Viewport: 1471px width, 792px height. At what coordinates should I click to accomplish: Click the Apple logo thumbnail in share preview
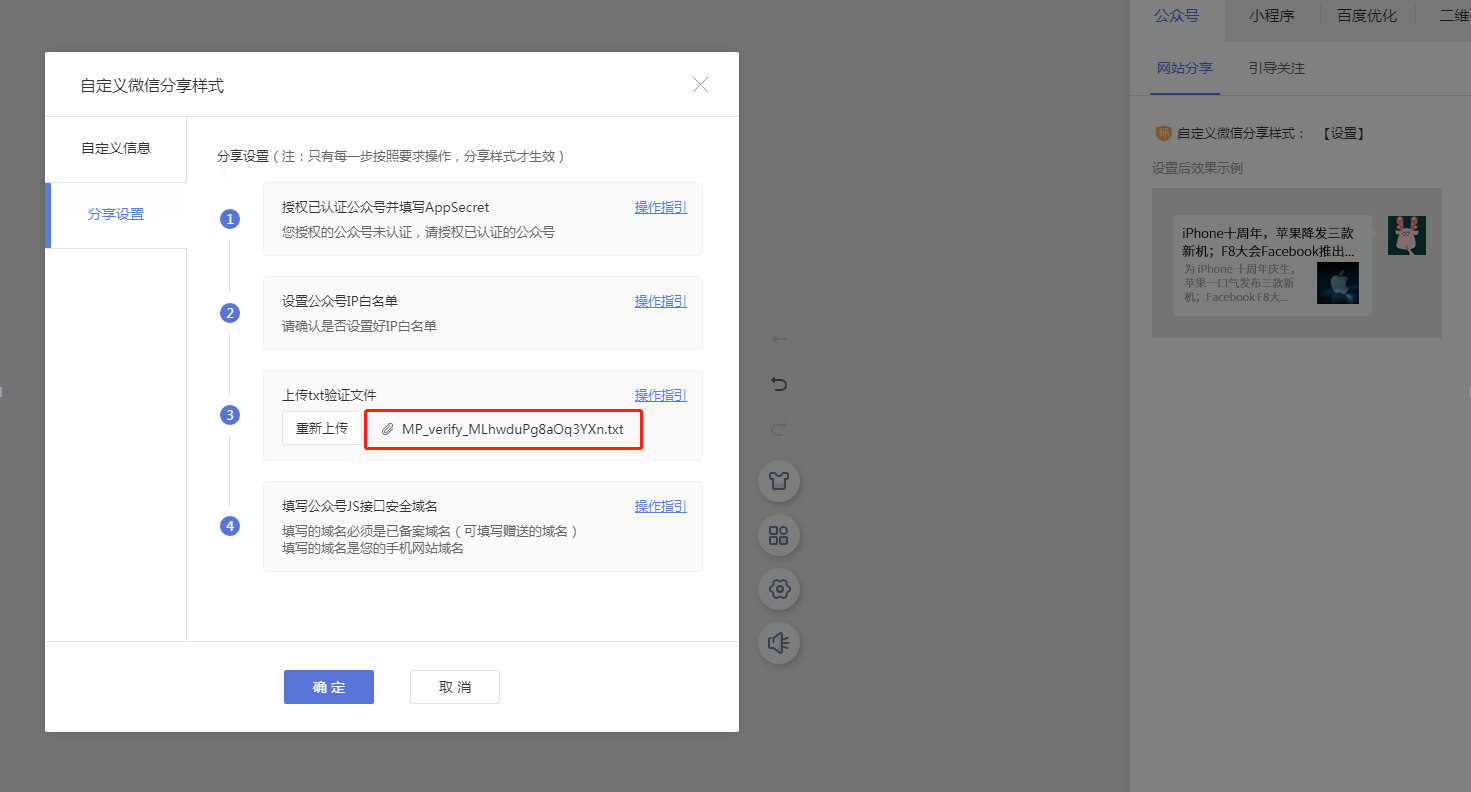click(x=1338, y=283)
